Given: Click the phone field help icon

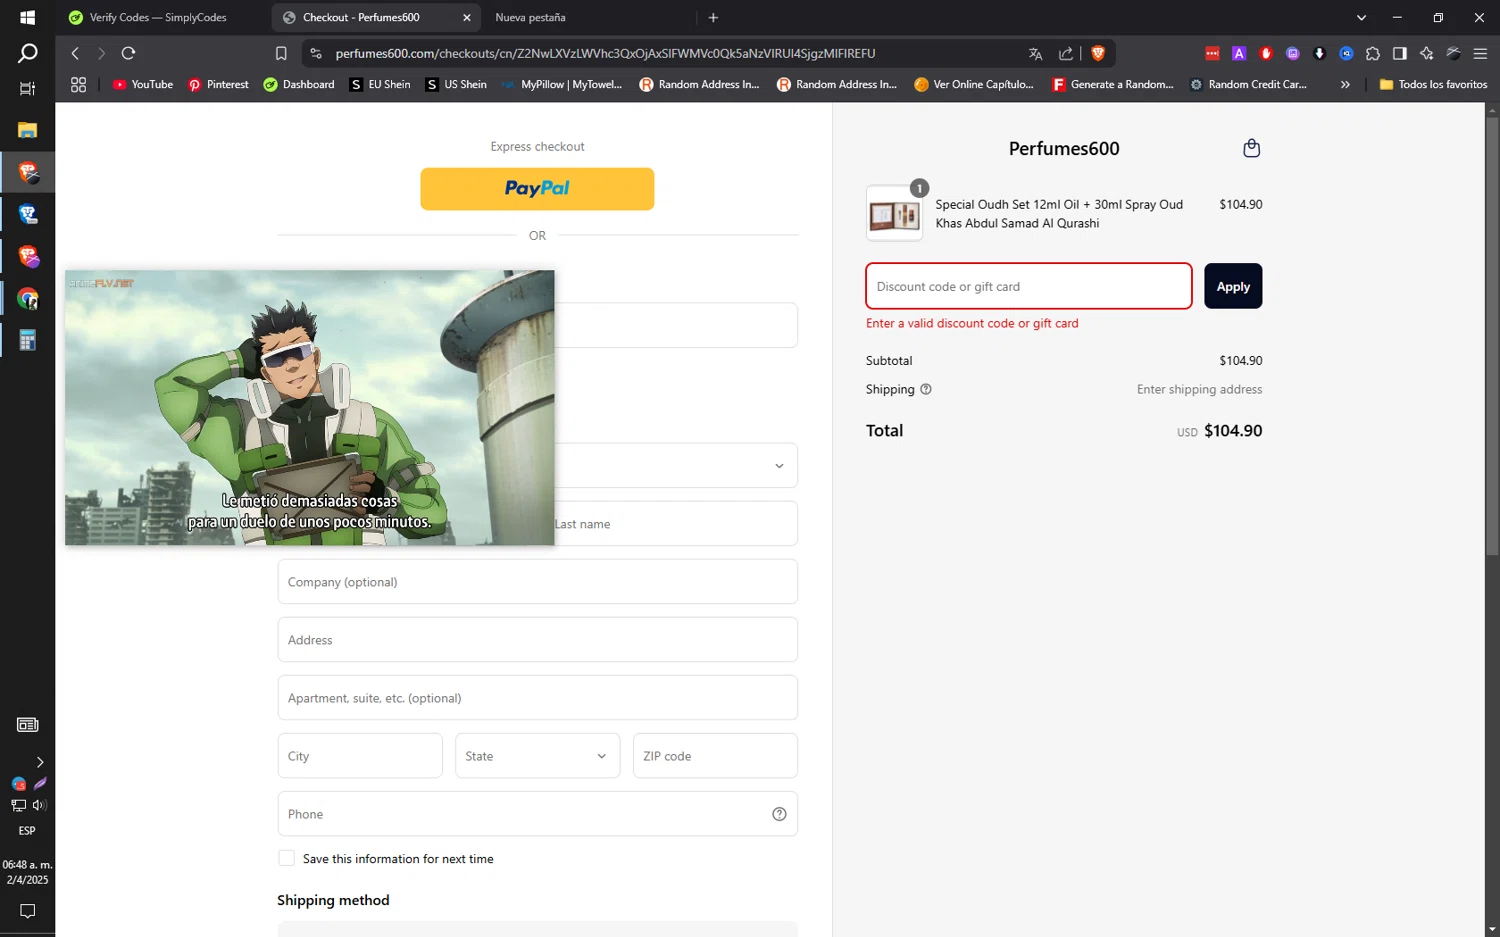Looking at the screenshot, I should [779, 814].
